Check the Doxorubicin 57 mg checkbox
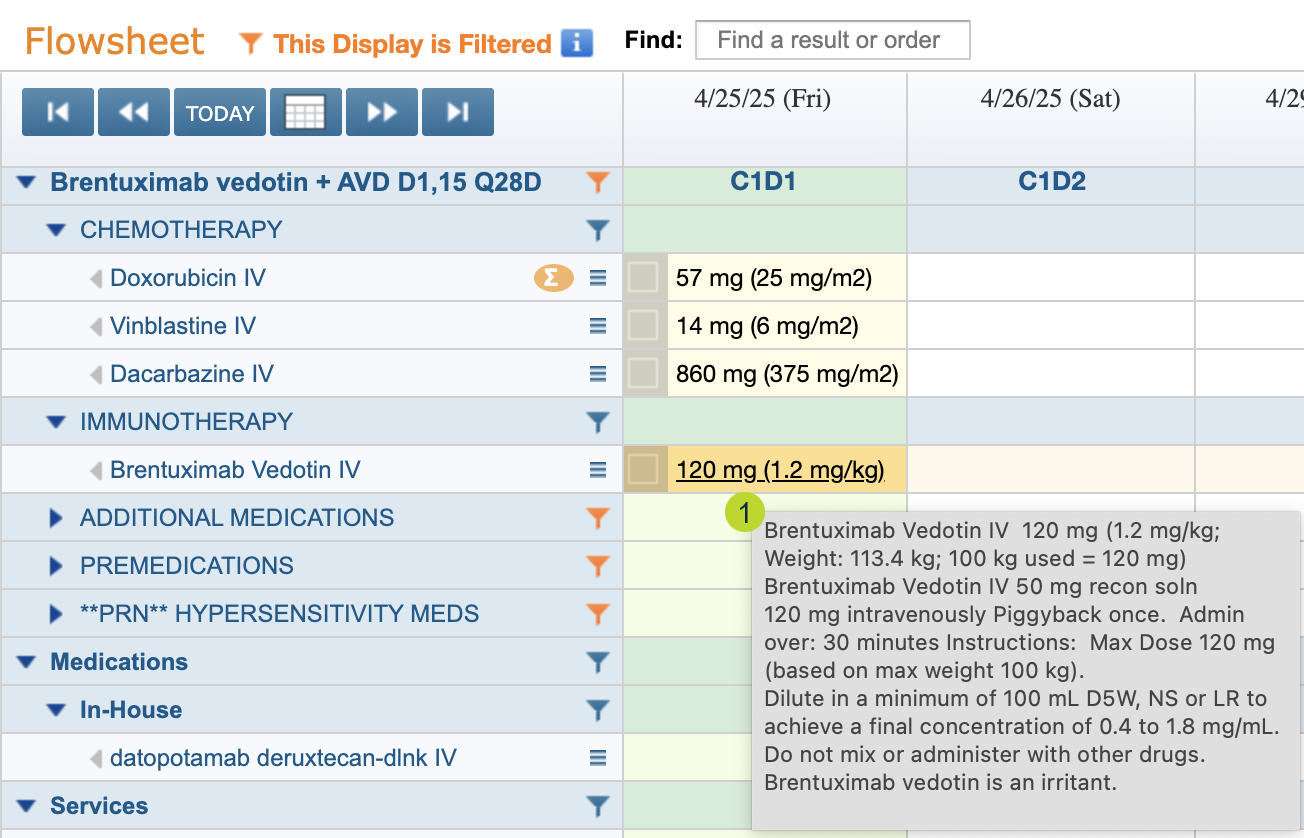The width and height of the screenshot is (1304, 838). [x=643, y=278]
